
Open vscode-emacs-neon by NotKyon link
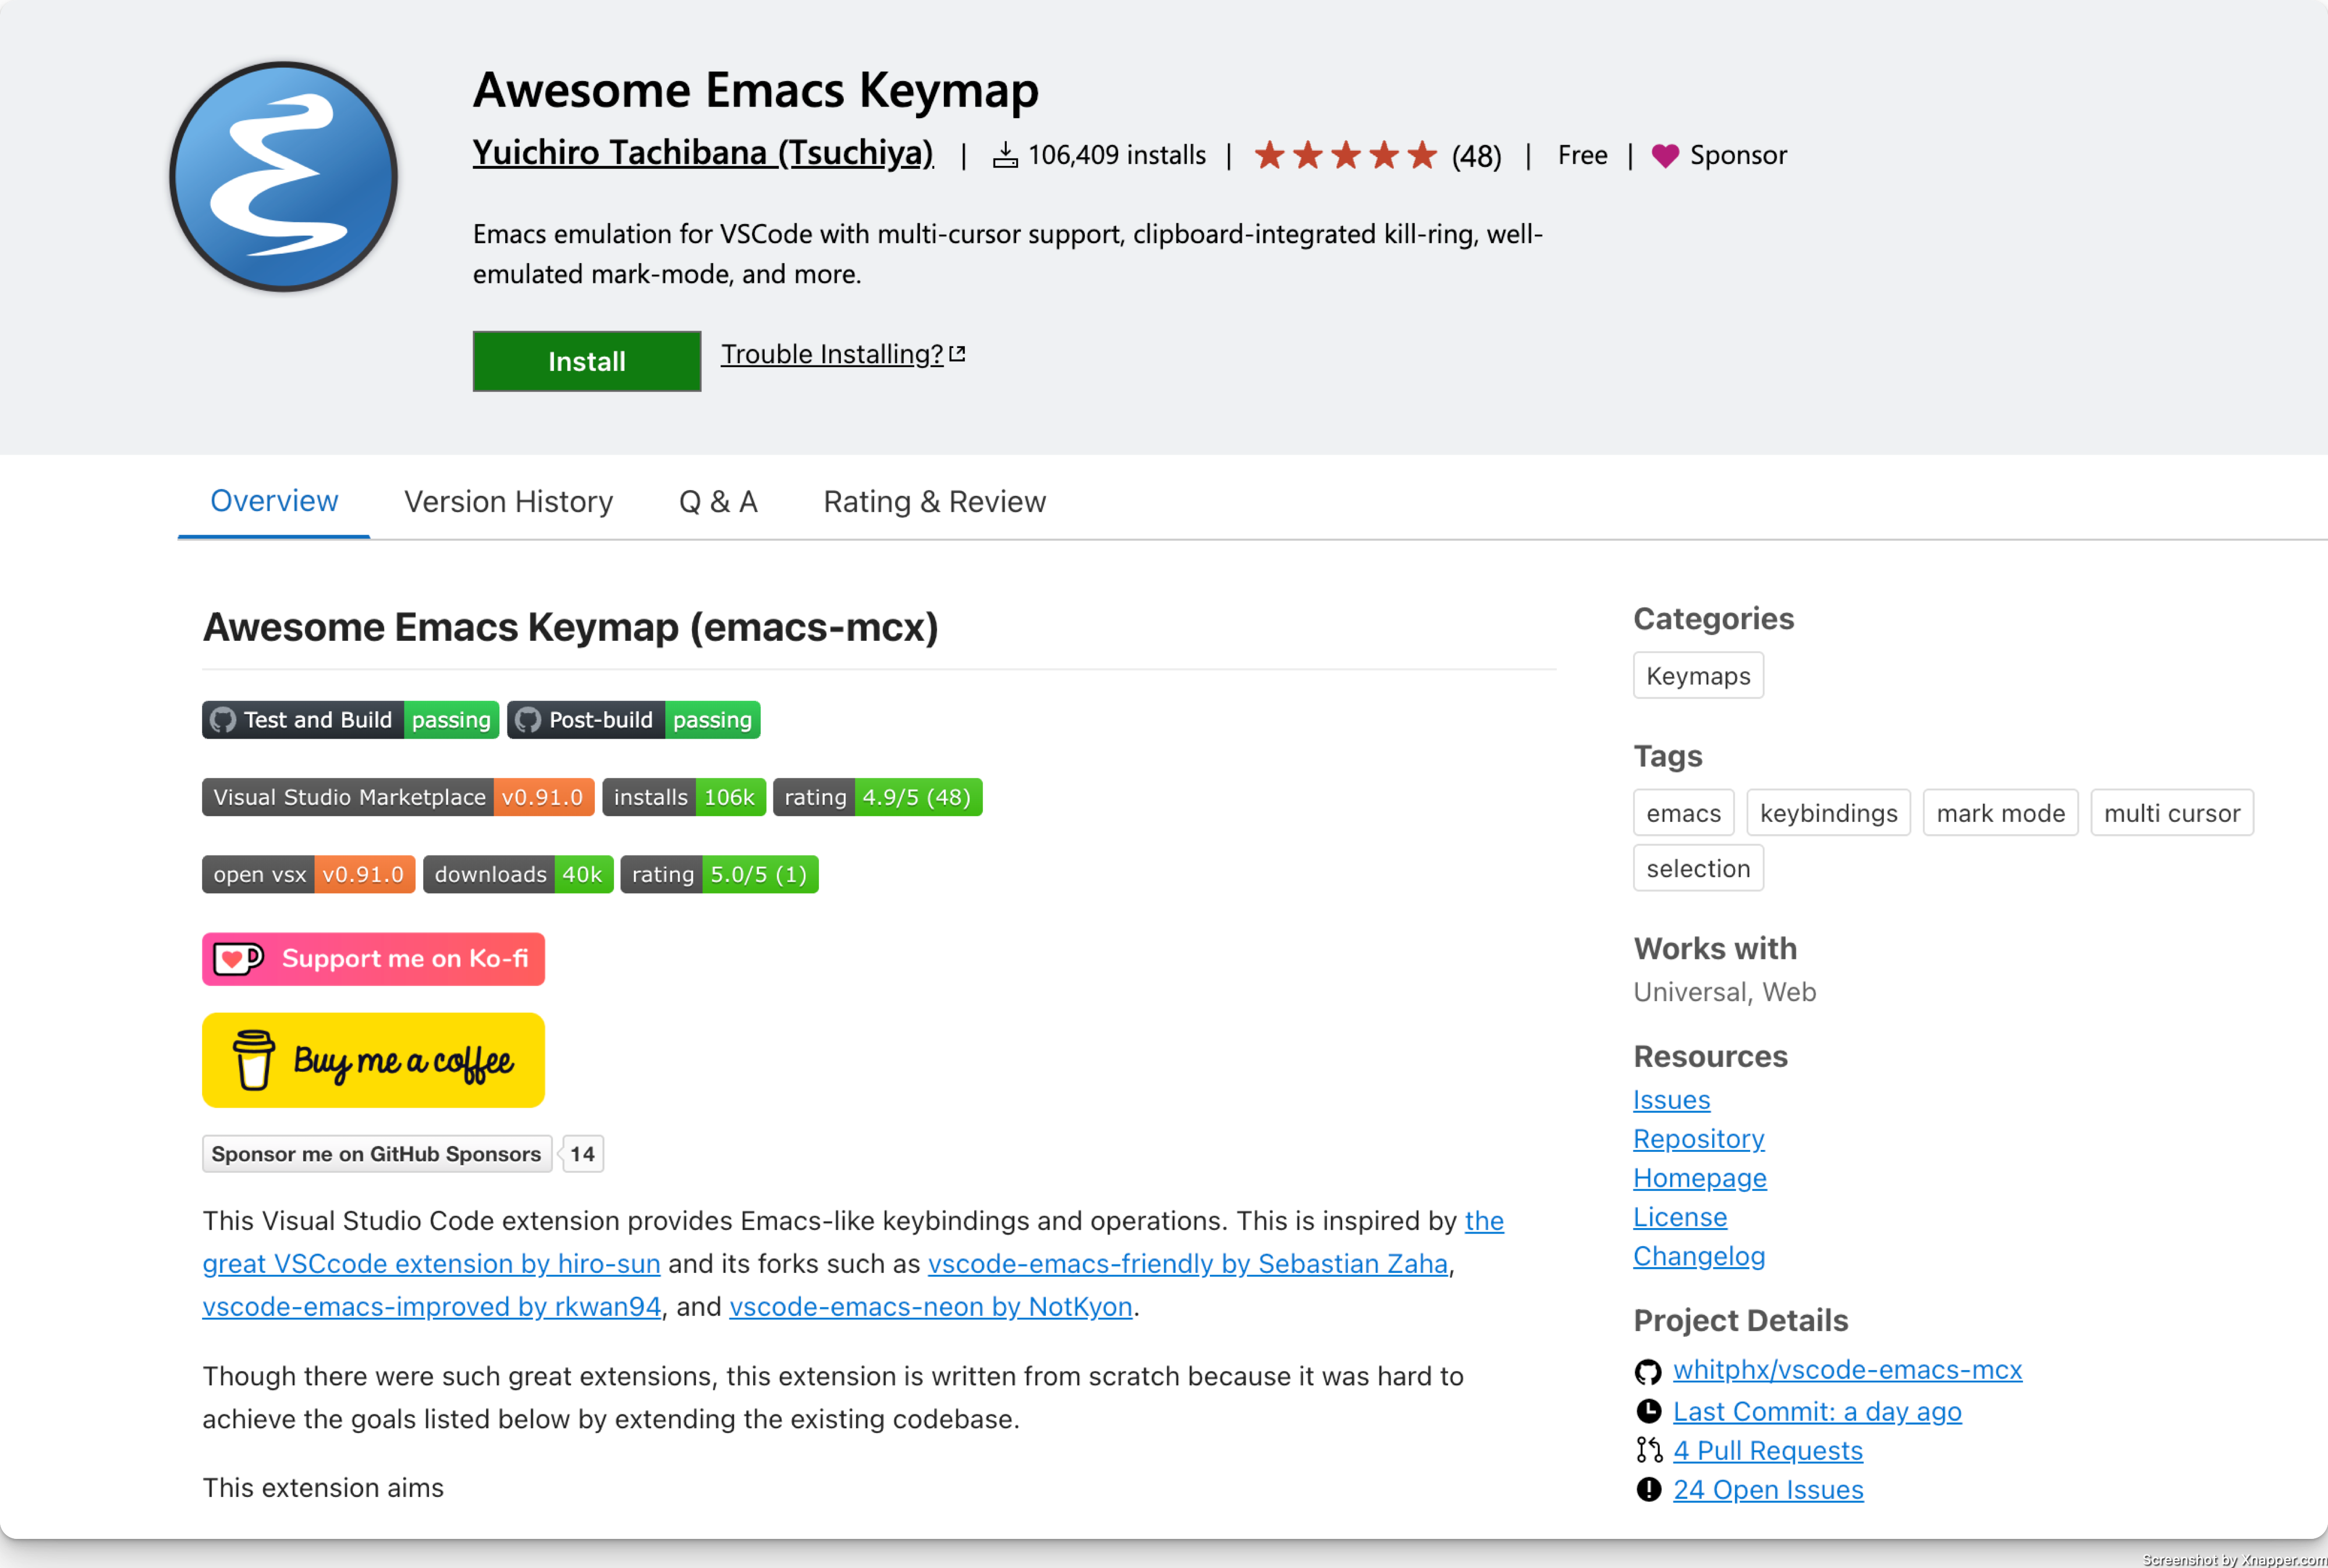[x=931, y=1307]
